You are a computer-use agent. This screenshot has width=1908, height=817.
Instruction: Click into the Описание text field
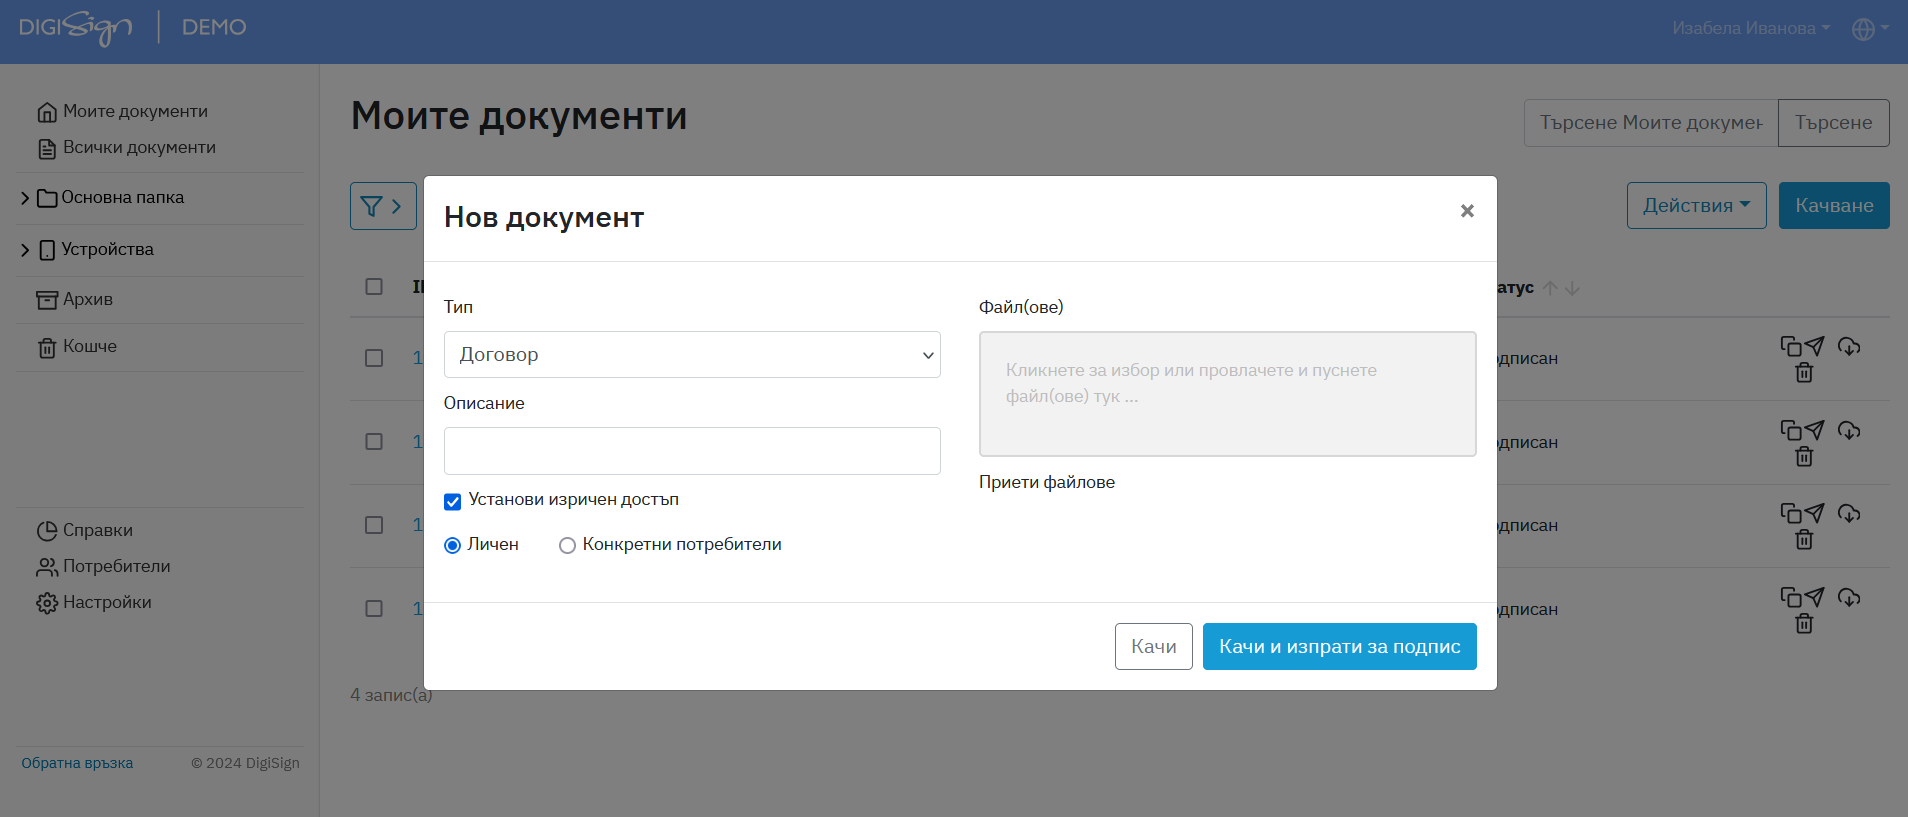pos(692,451)
